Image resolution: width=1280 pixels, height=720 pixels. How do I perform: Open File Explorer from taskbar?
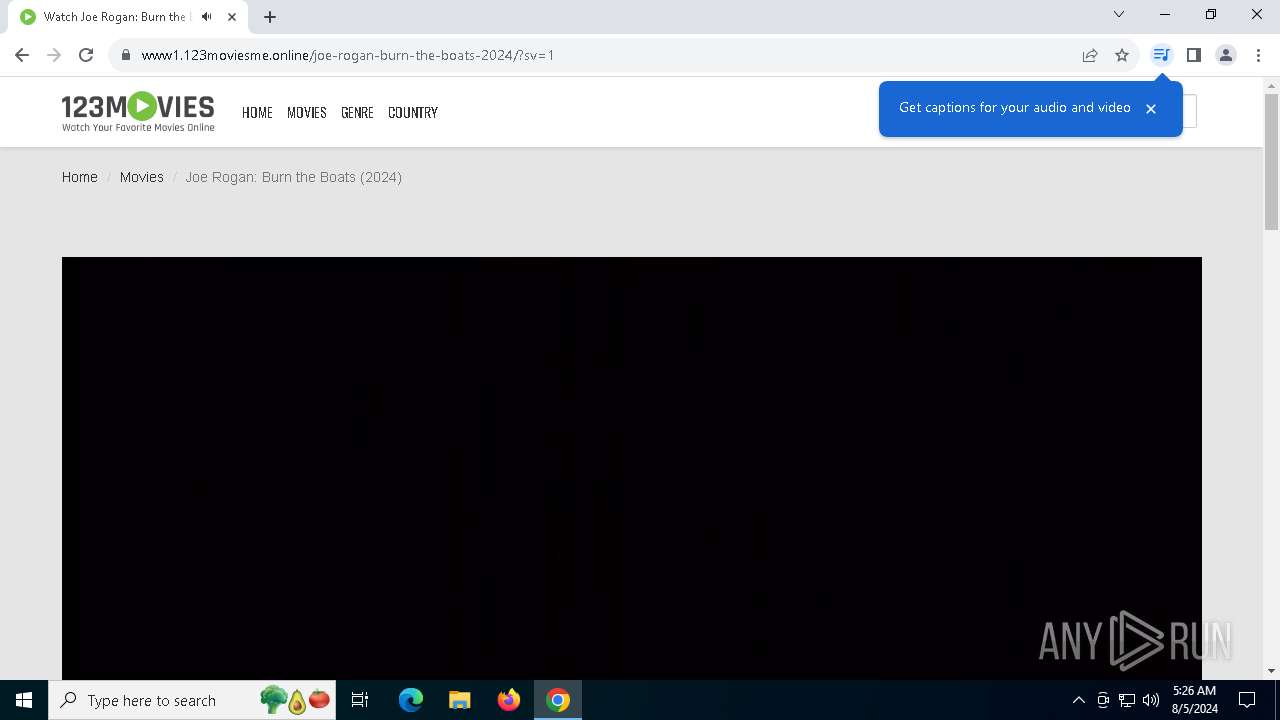(460, 700)
